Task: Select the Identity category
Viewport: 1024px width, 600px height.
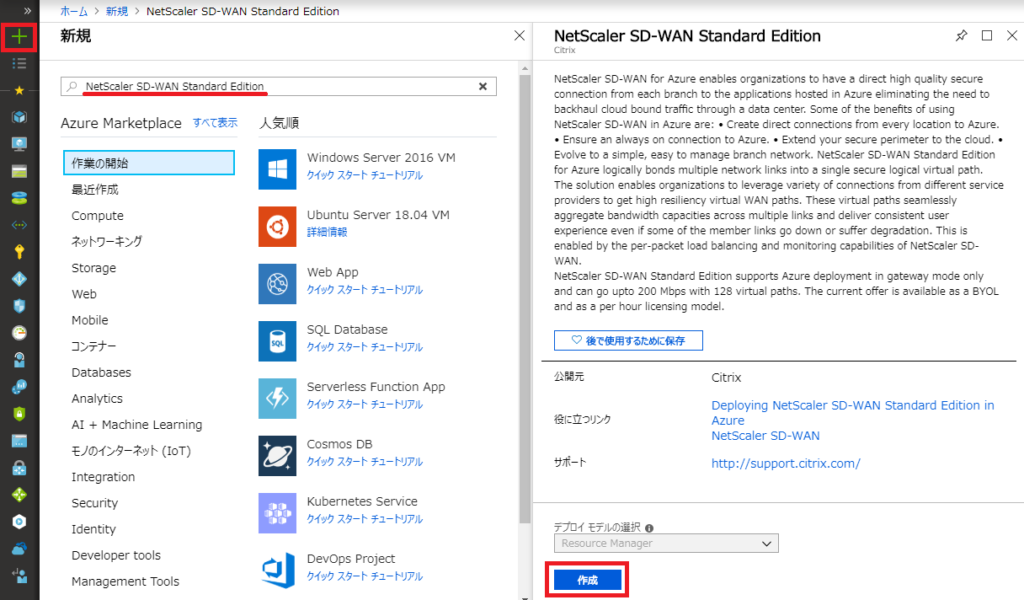Action: pyautogui.click(x=93, y=529)
